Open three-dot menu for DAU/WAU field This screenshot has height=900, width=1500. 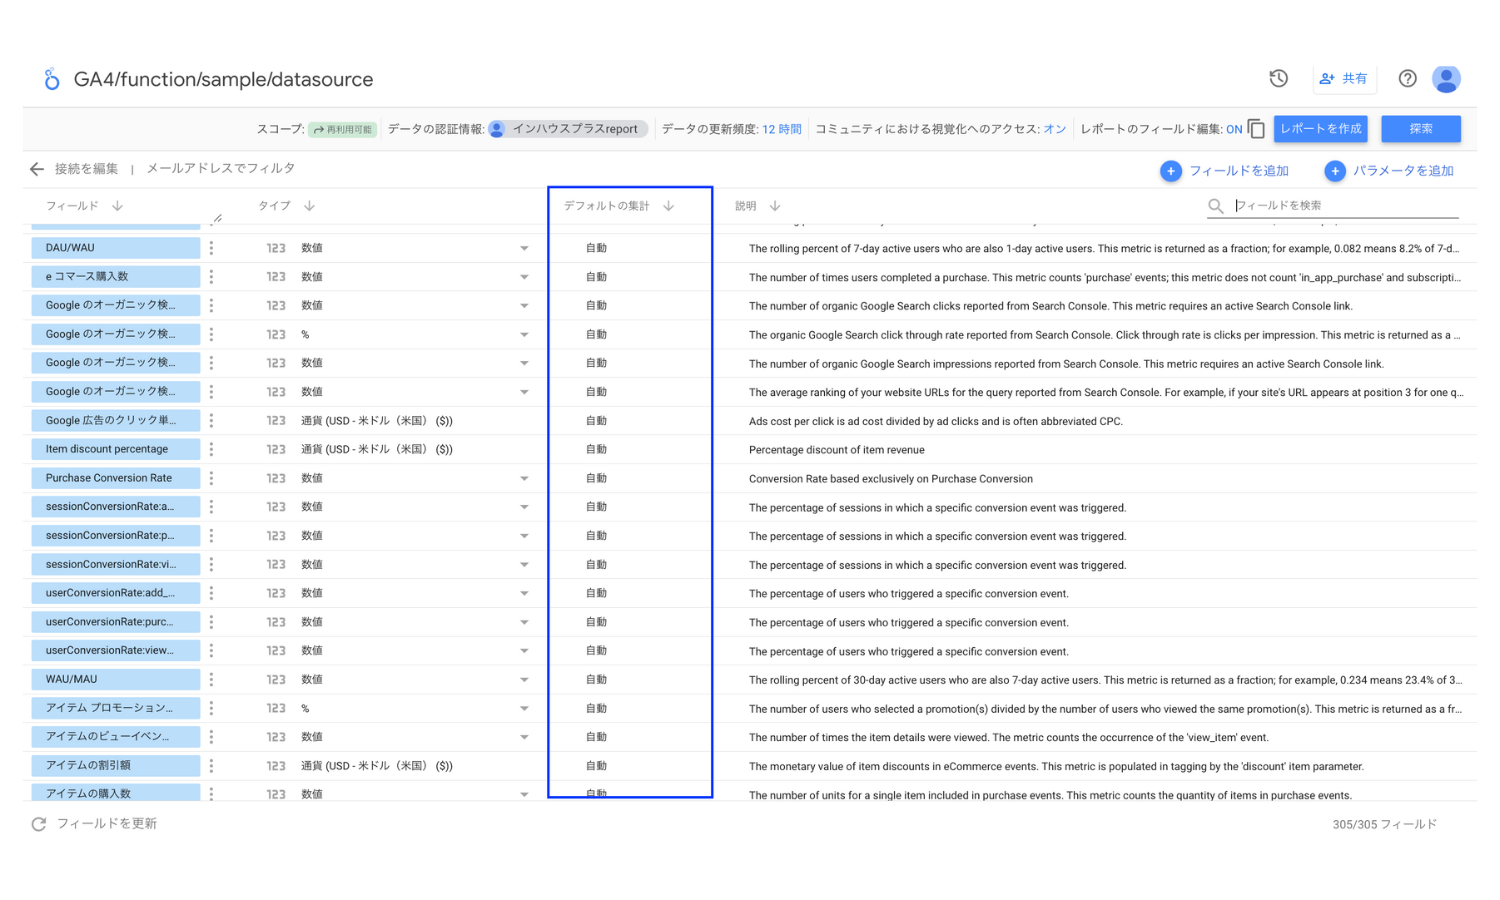(x=211, y=248)
